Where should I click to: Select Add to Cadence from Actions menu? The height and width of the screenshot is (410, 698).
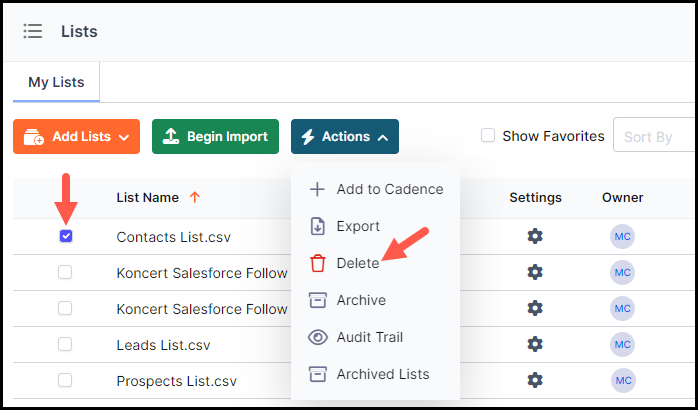point(376,189)
